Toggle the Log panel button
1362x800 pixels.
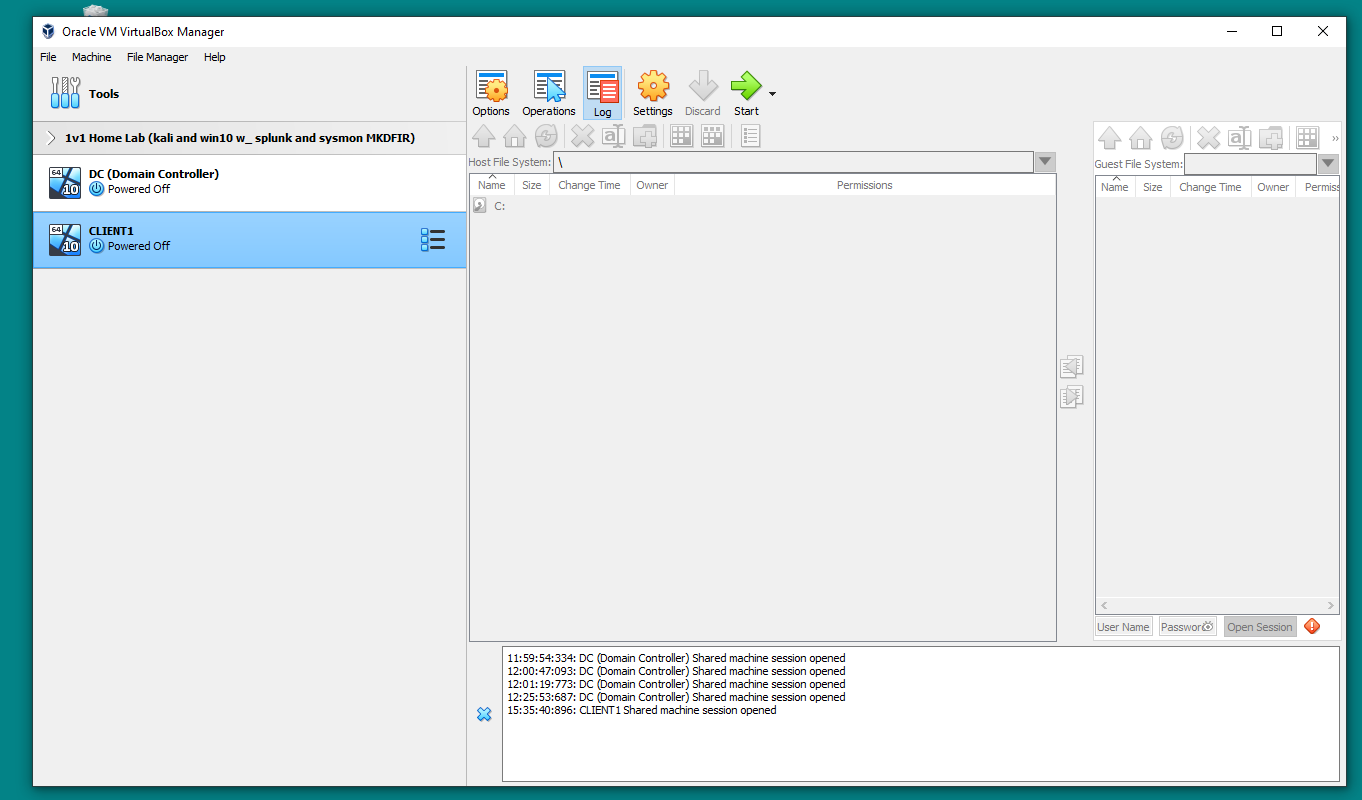[x=602, y=93]
